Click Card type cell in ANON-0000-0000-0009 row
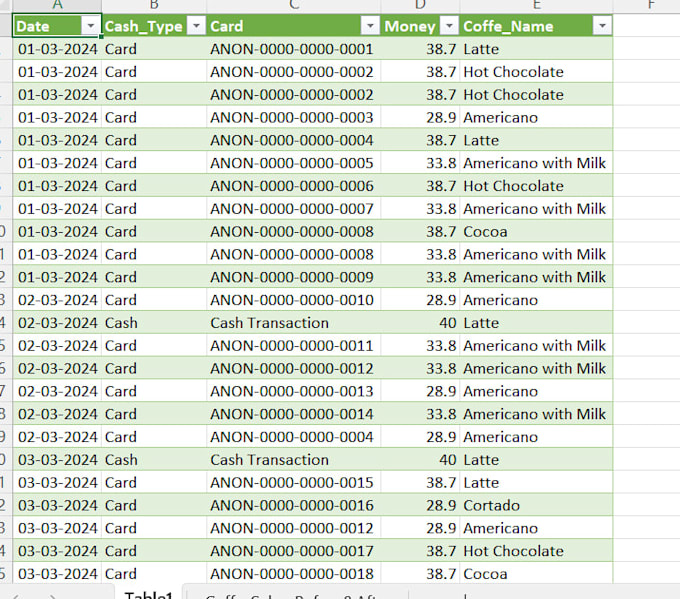680x599 pixels. point(154,277)
